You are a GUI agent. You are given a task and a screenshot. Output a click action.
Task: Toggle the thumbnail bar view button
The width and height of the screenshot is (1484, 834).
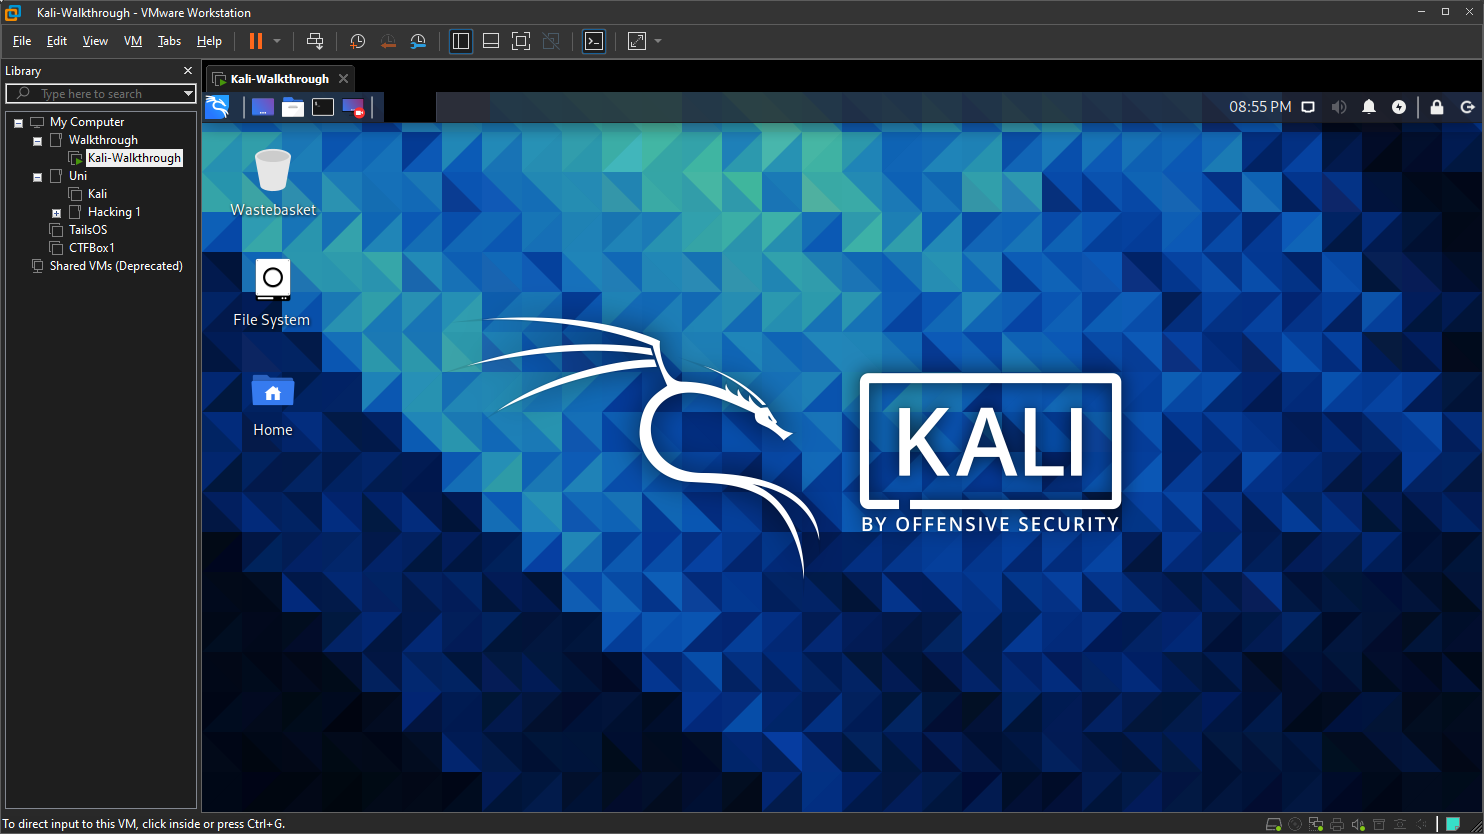point(491,41)
